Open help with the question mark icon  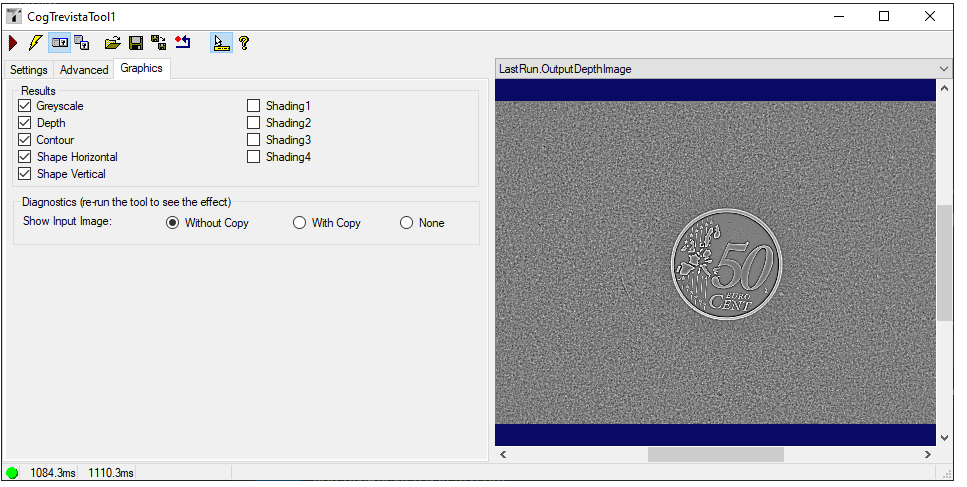click(244, 43)
